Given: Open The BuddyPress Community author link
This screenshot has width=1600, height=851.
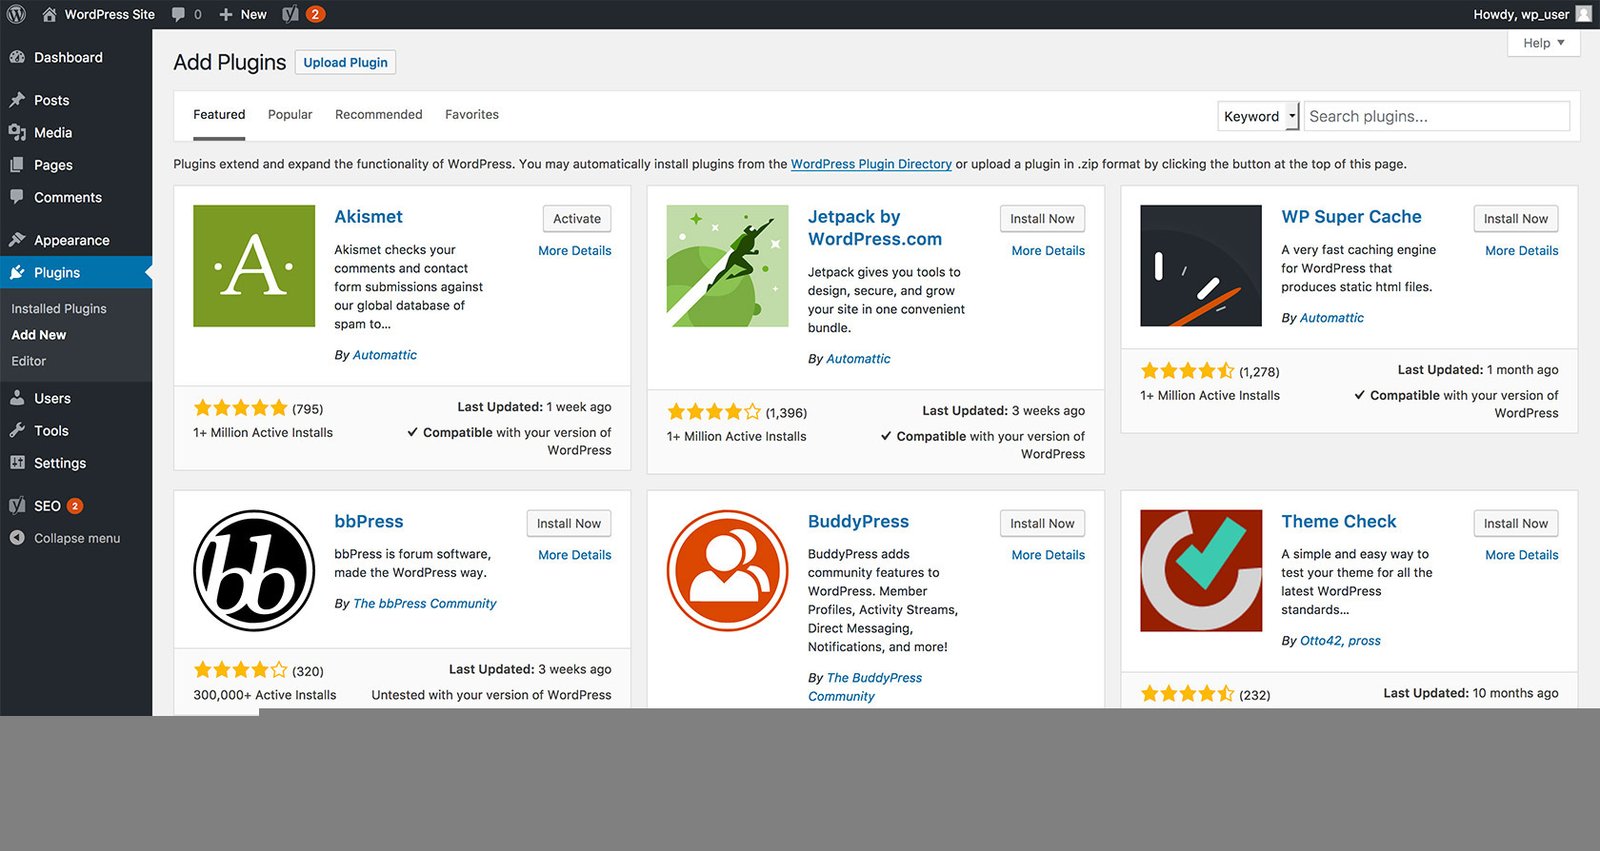Looking at the screenshot, I should coord(865,687).
